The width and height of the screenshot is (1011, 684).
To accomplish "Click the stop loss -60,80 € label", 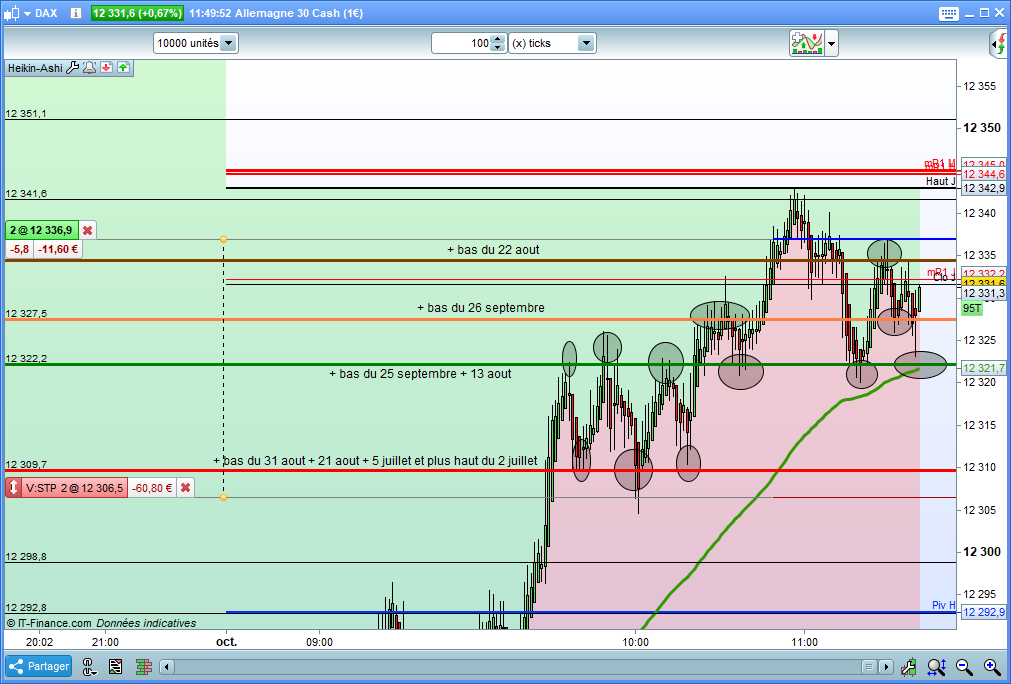I will 152,488.
